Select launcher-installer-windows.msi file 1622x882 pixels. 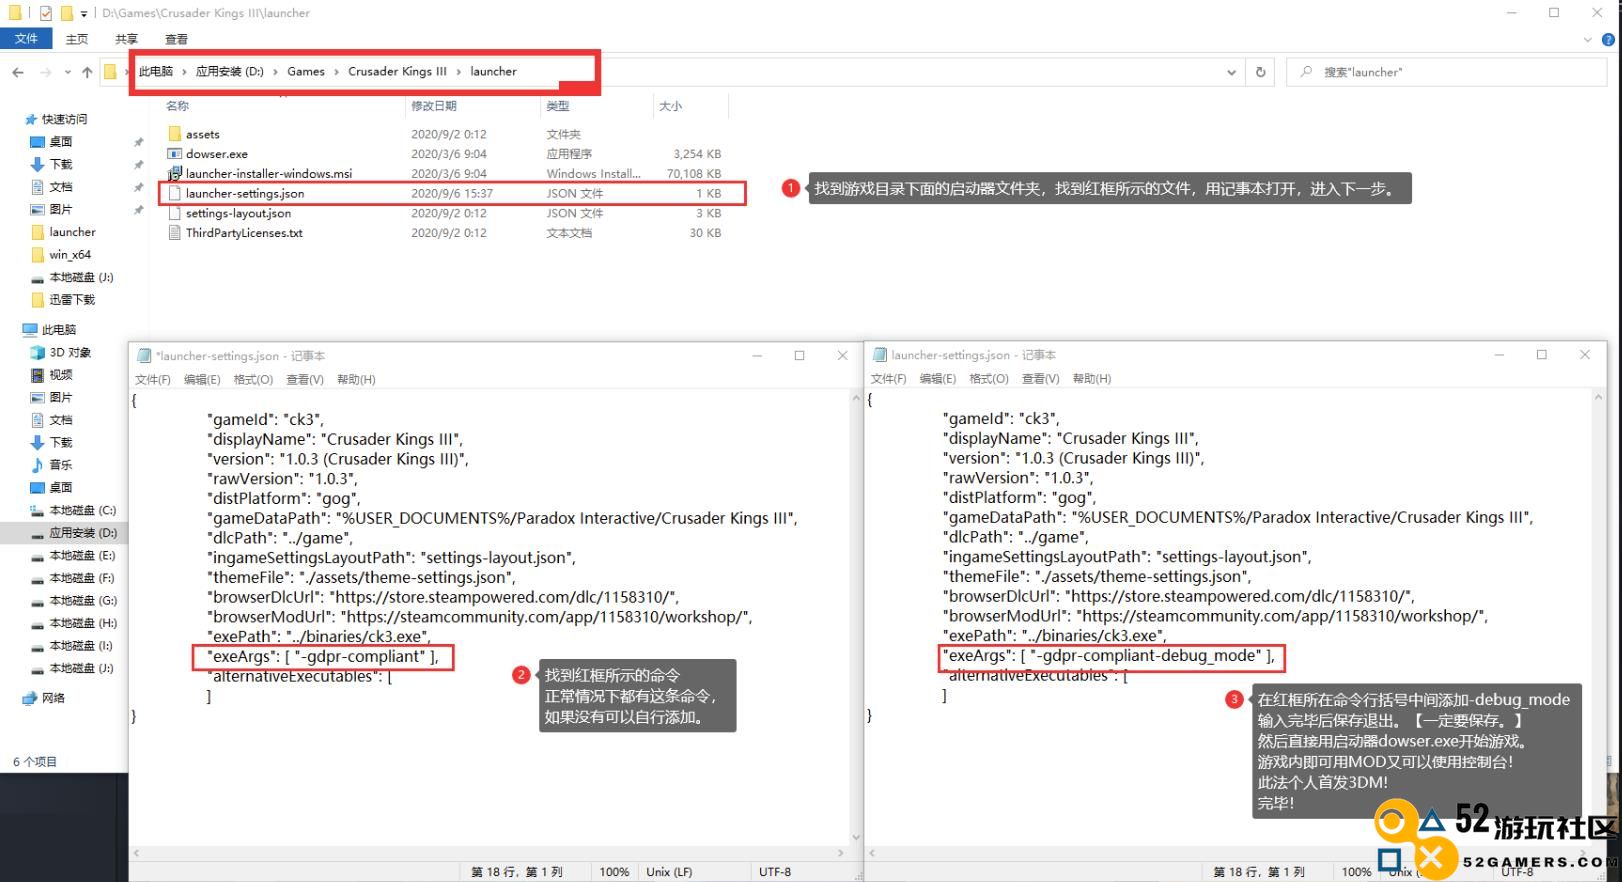pyautogui.click(x=269, y=173)
